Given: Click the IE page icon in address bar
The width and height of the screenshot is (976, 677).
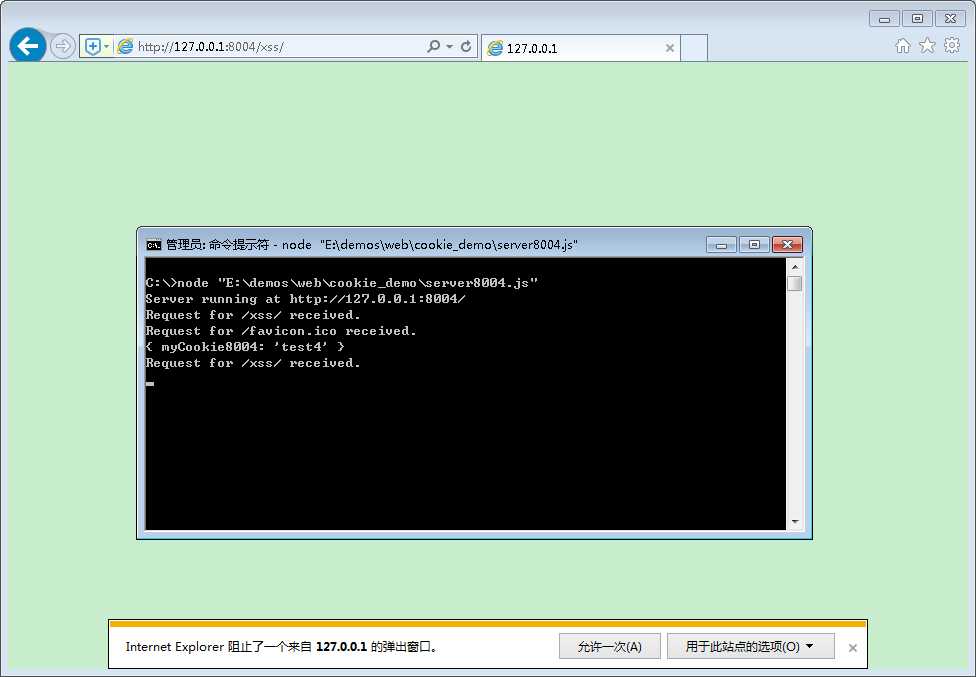Looking at the screenshot, I should pos(125,47).
